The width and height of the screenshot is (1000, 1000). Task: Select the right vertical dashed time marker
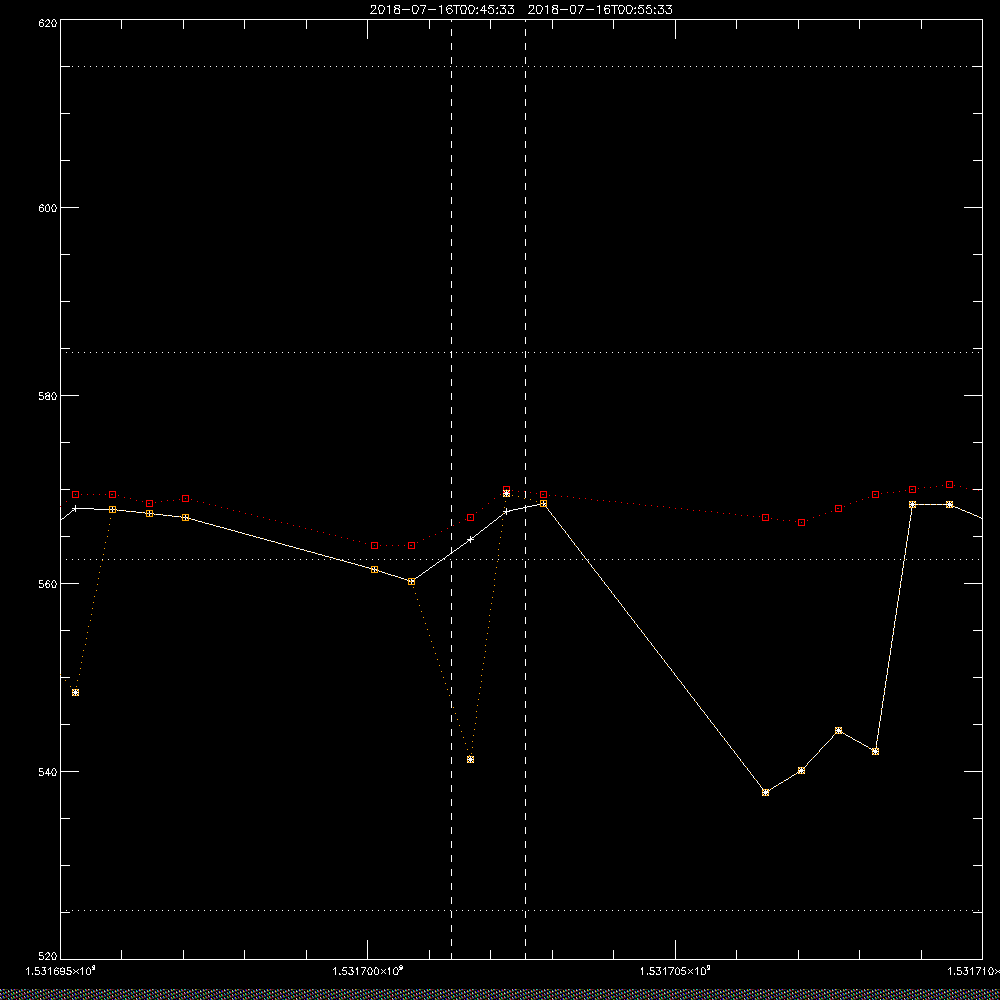[x=526, y=489]
